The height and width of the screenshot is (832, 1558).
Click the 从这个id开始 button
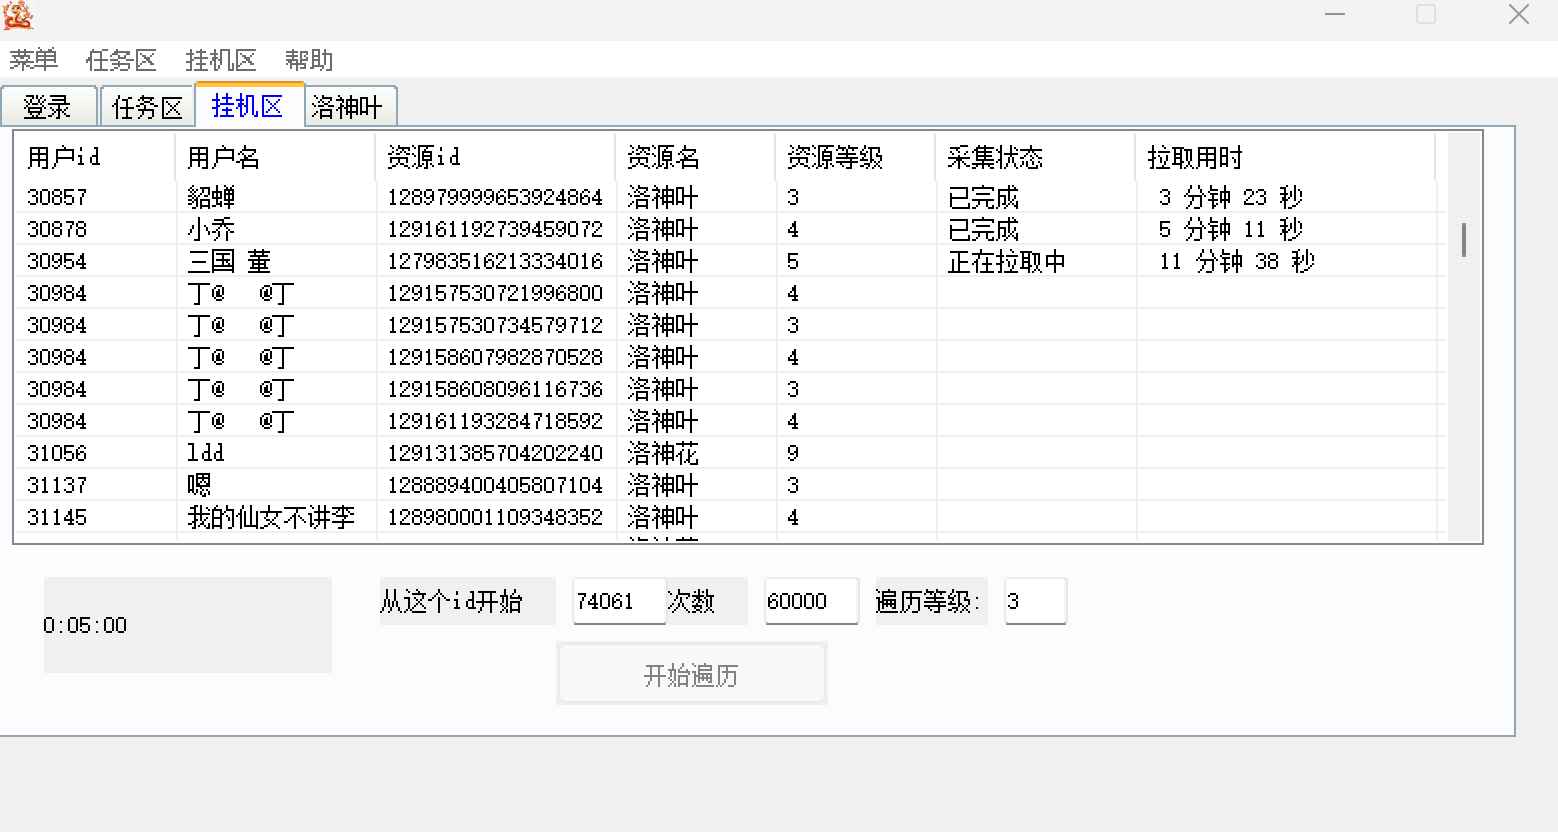point(466,601)
